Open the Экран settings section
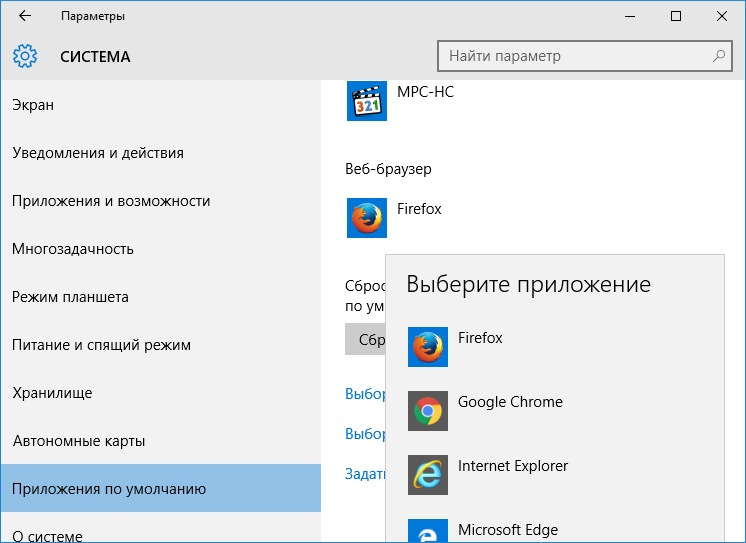 pyautogui.click(x=161, y=105)
